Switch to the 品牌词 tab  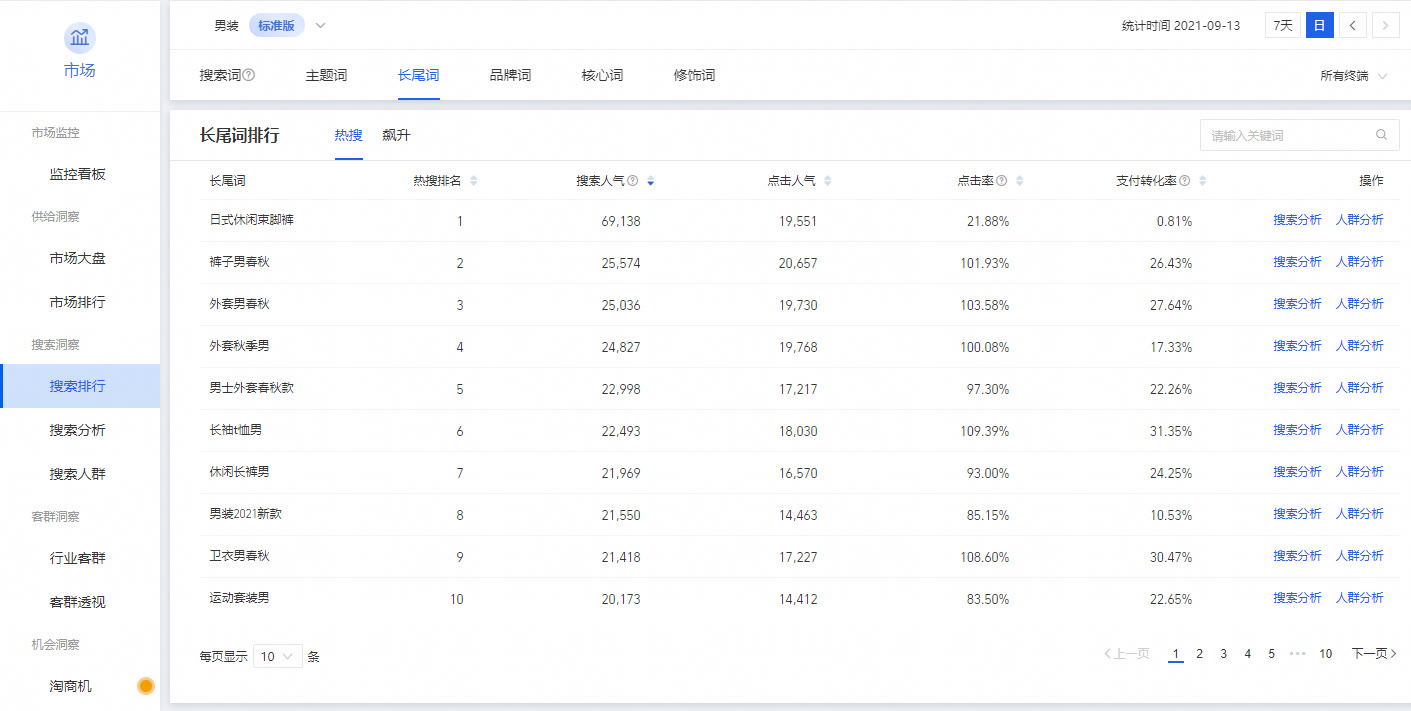coord(510,74)
